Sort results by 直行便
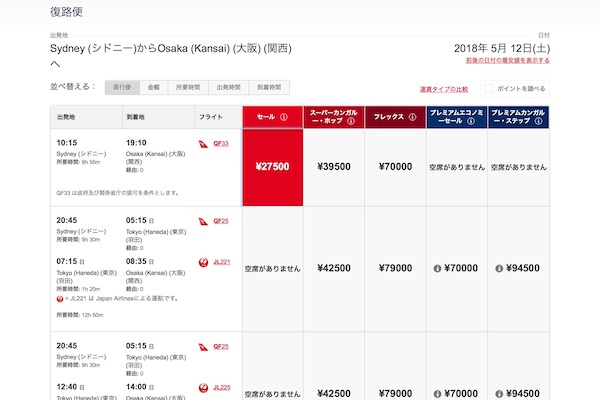 (x=122, y=87)
